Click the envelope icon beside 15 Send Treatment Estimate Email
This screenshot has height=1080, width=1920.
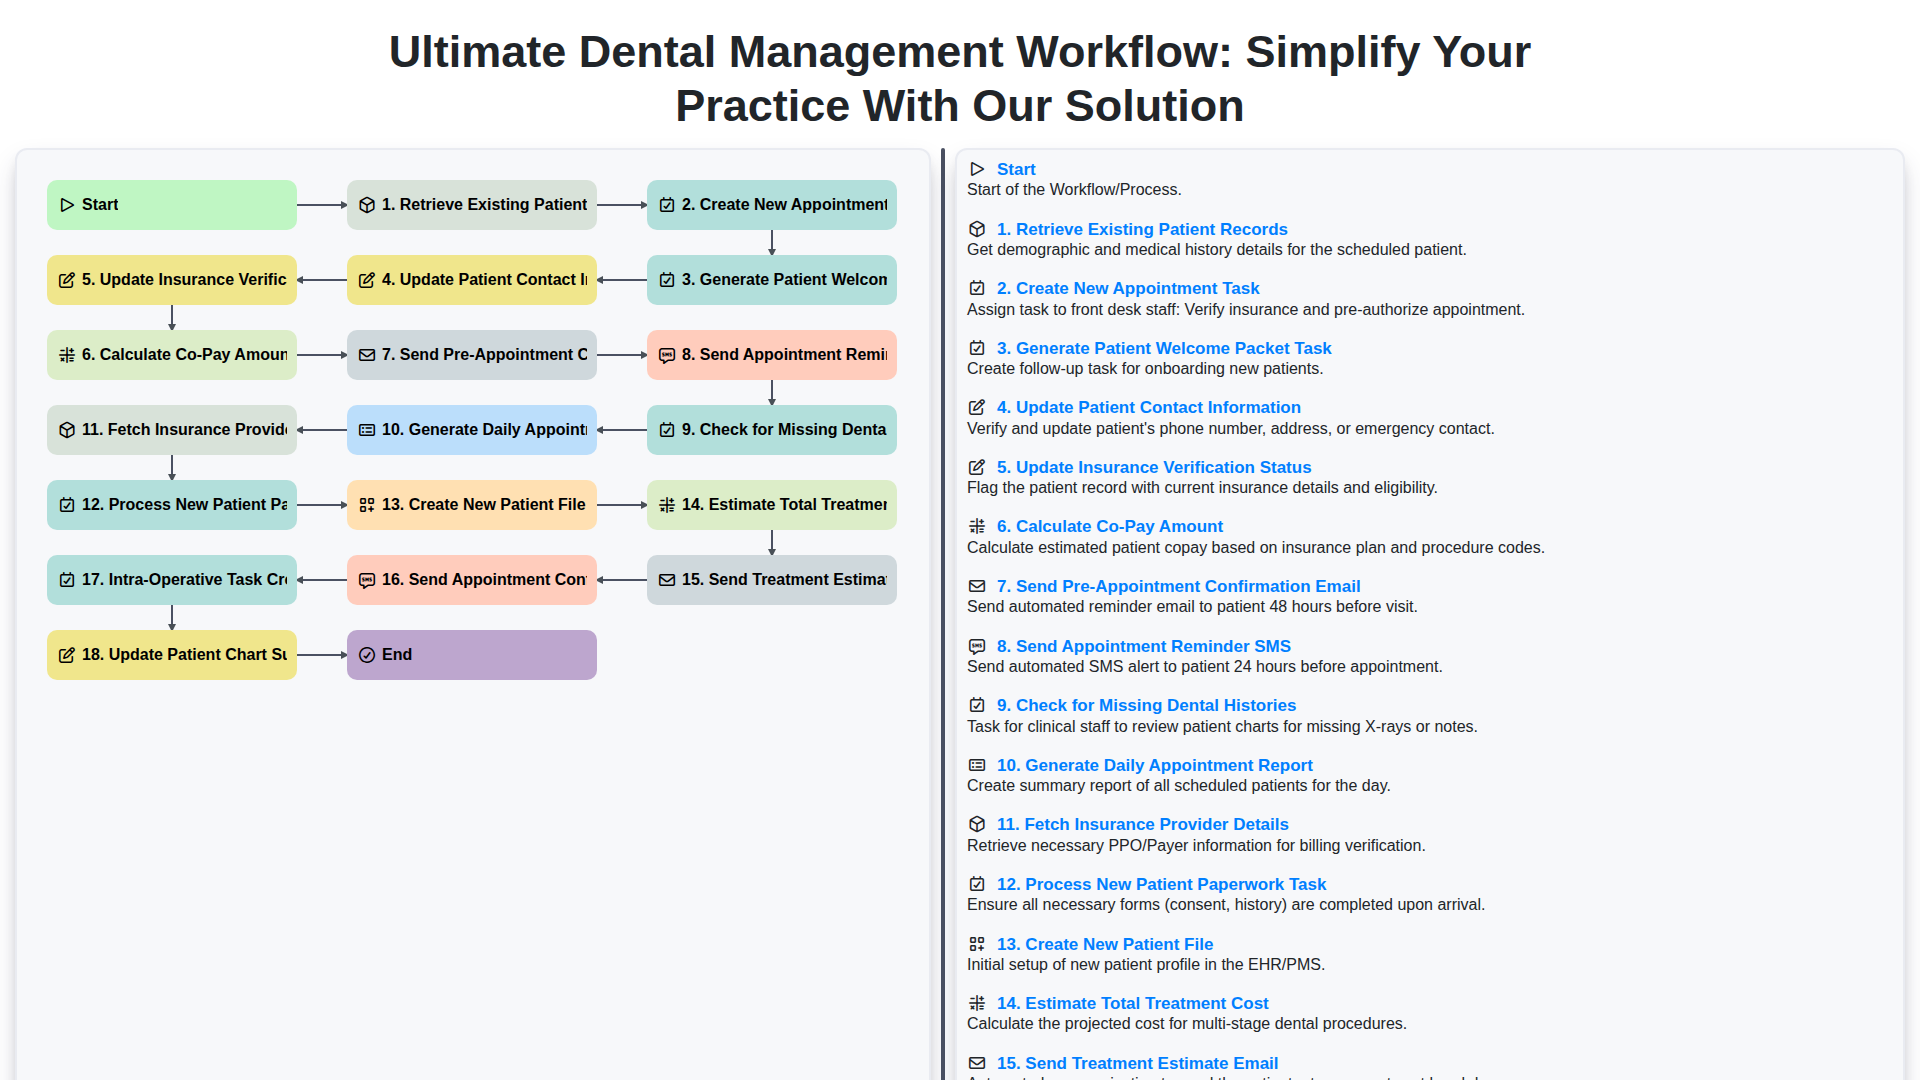[667, 579]
